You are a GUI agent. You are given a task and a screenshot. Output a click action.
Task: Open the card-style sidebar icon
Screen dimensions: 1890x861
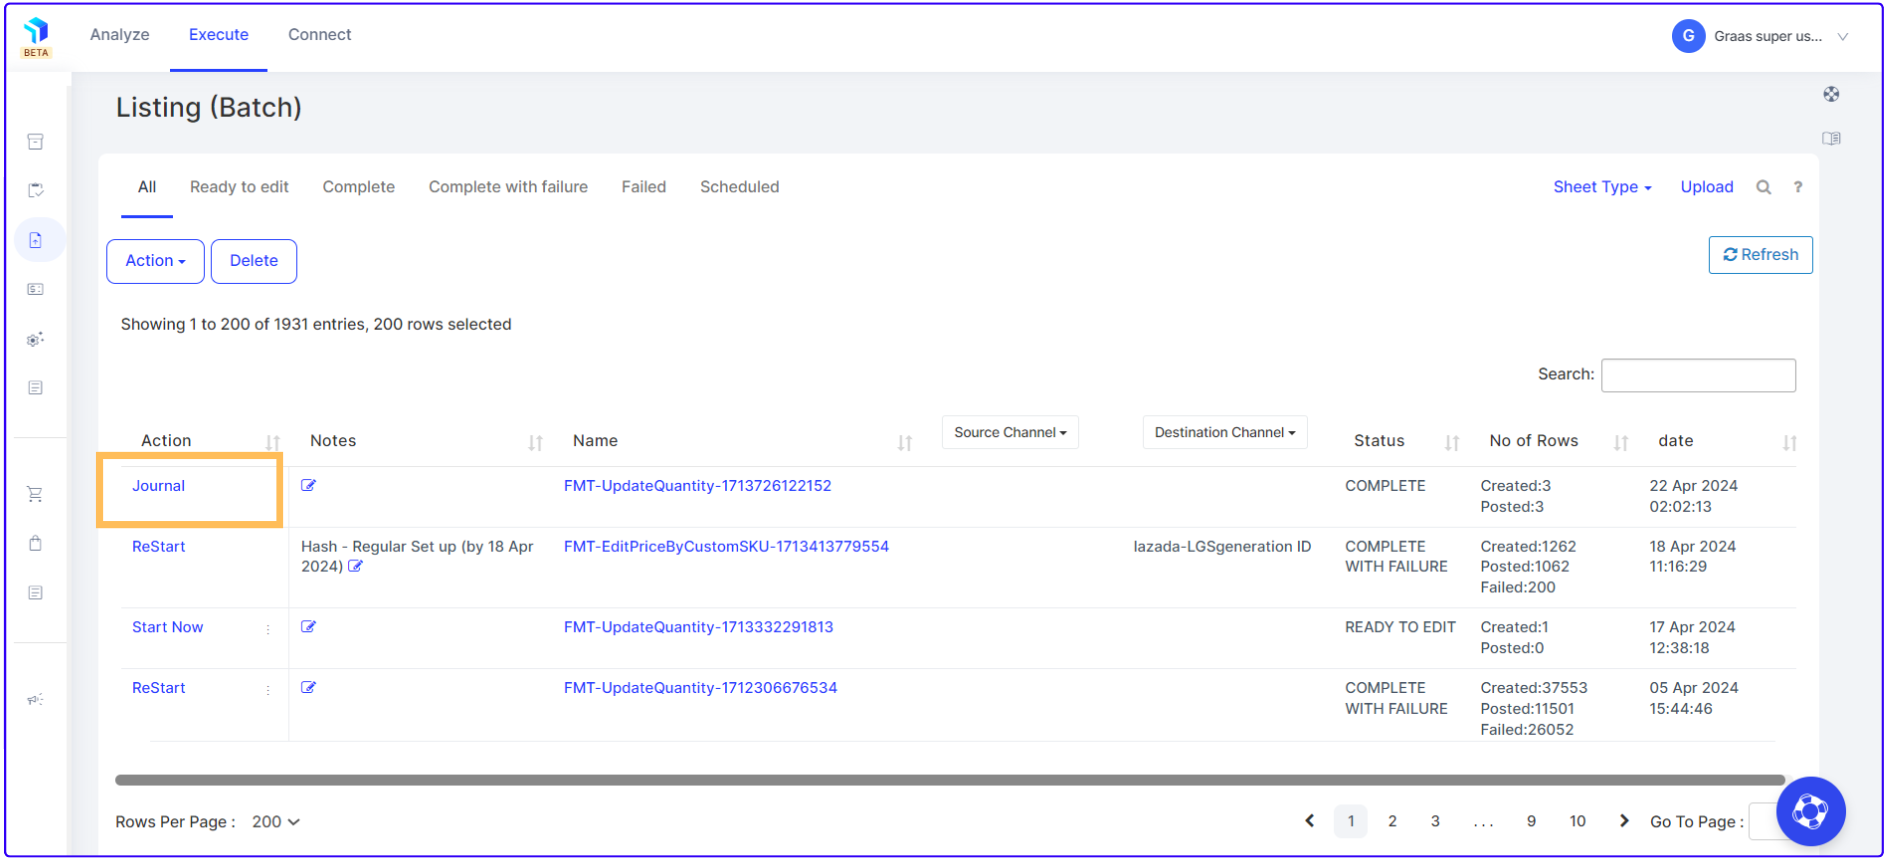point(35,289)
